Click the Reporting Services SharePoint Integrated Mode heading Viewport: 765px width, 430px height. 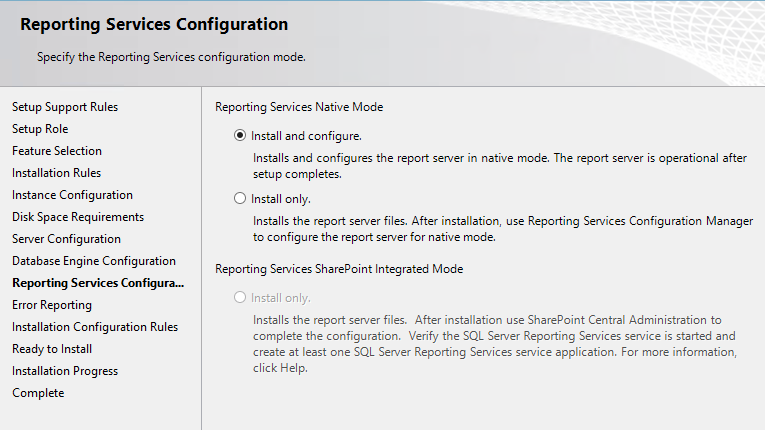339,269
